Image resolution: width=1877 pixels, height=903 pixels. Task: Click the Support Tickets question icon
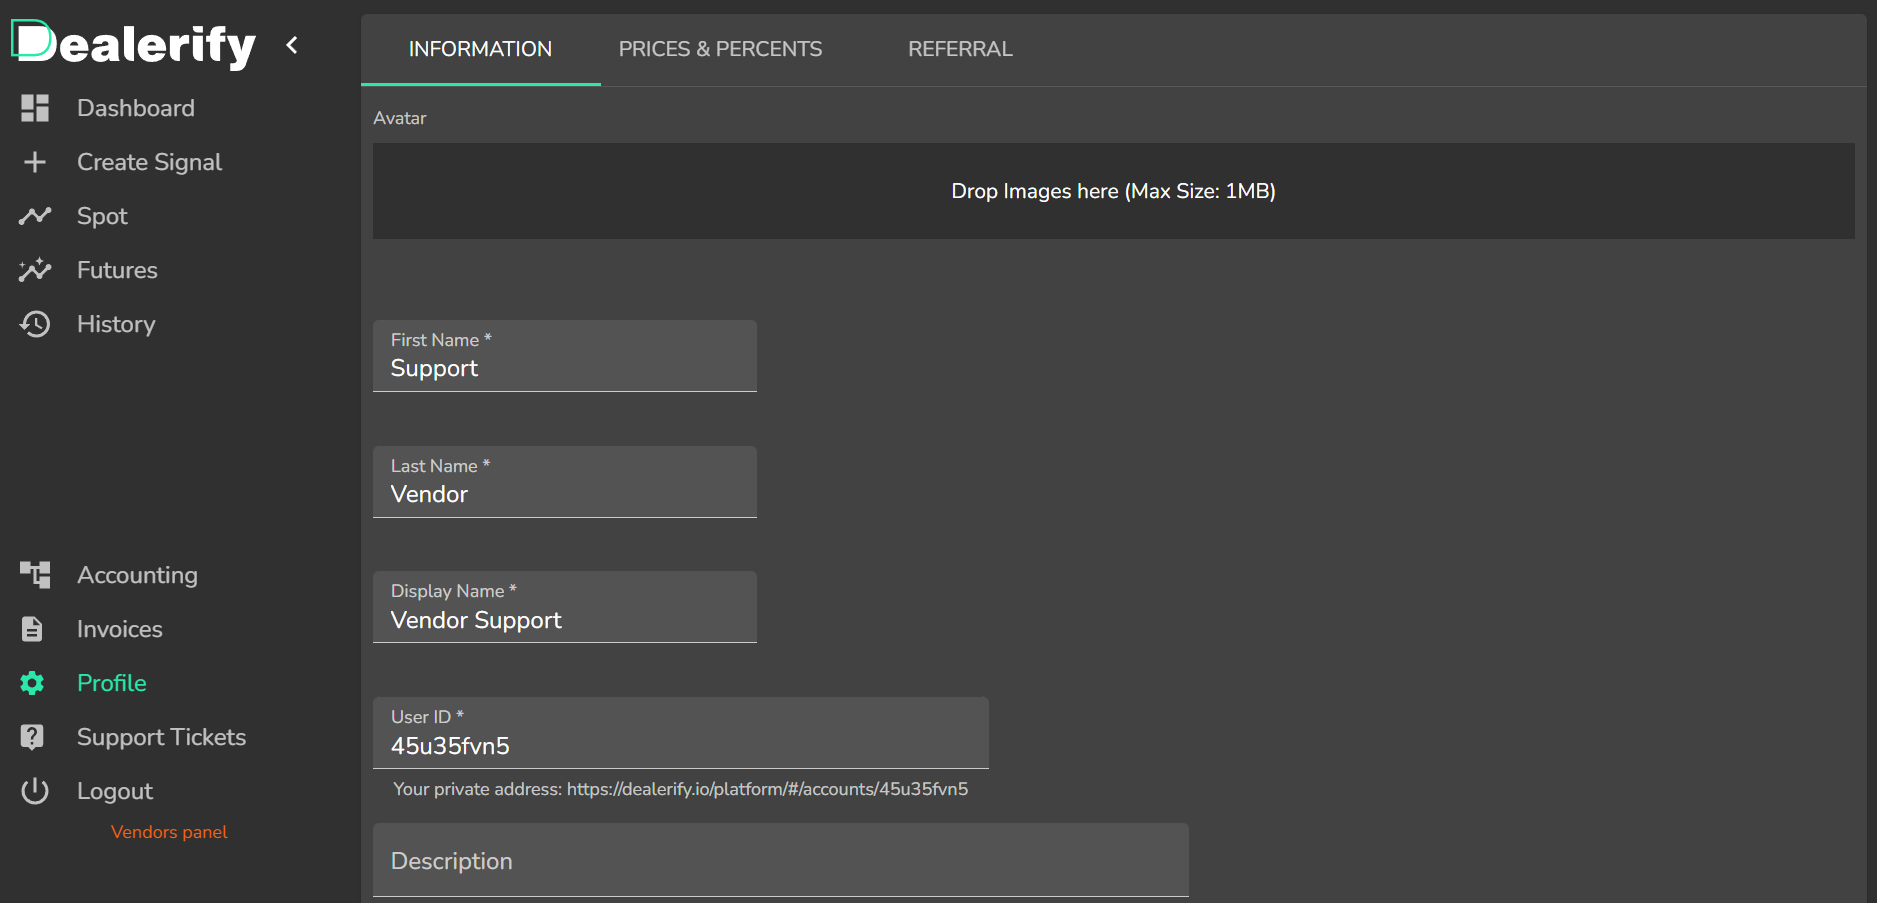[x=31, y=737]
